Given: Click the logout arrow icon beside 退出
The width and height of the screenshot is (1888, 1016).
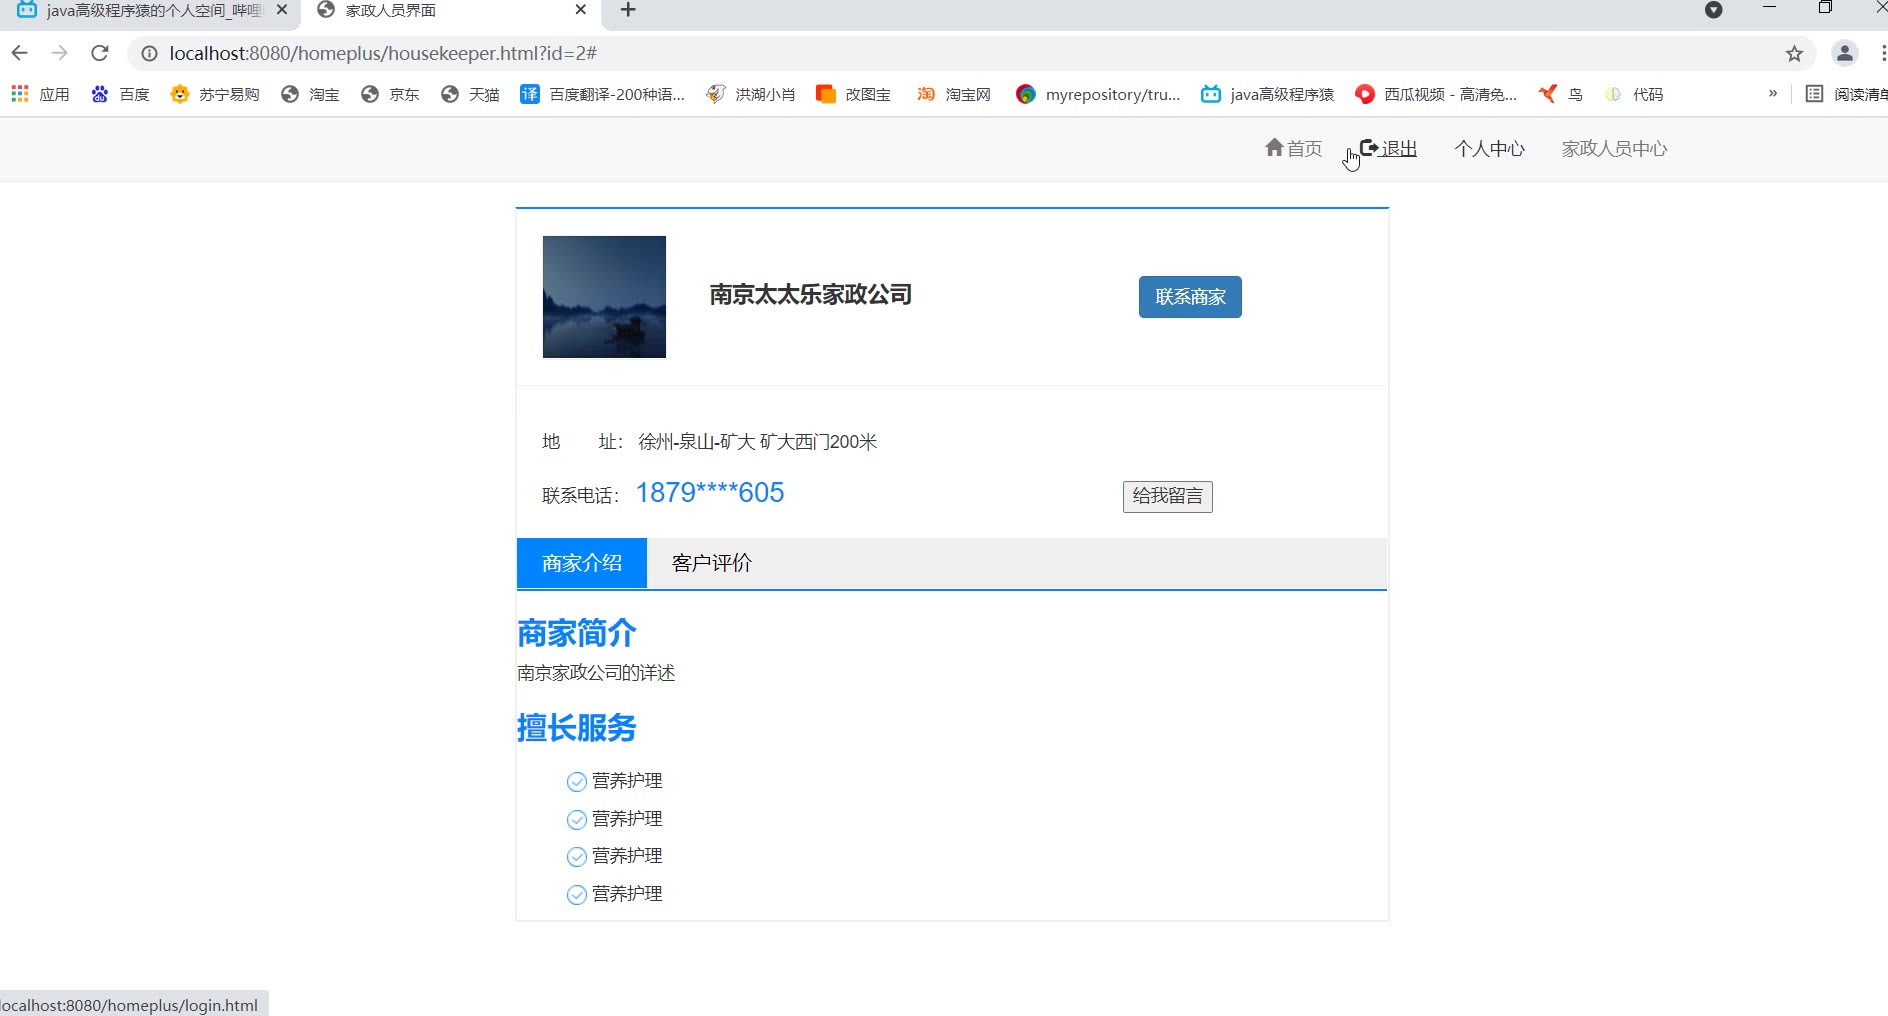Looking at the screenshot, I should coord(1369,148).
